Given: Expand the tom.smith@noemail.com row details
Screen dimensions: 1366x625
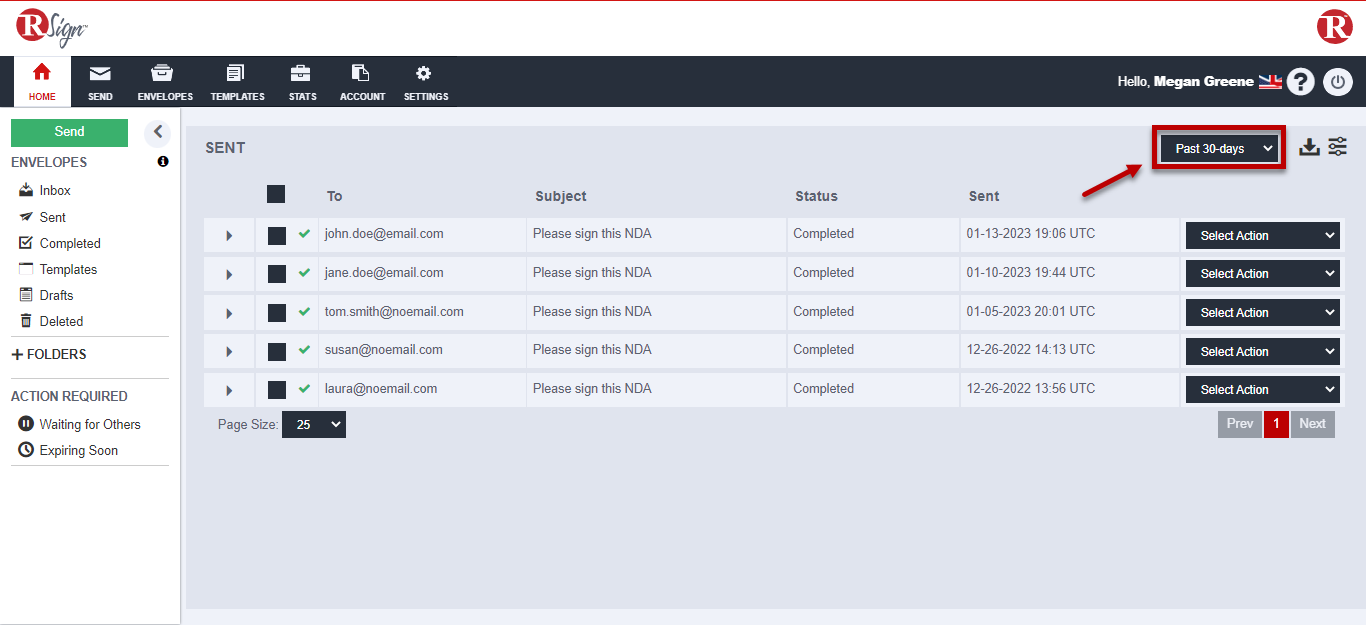Looking at the screenshot, I should (229, 313).
